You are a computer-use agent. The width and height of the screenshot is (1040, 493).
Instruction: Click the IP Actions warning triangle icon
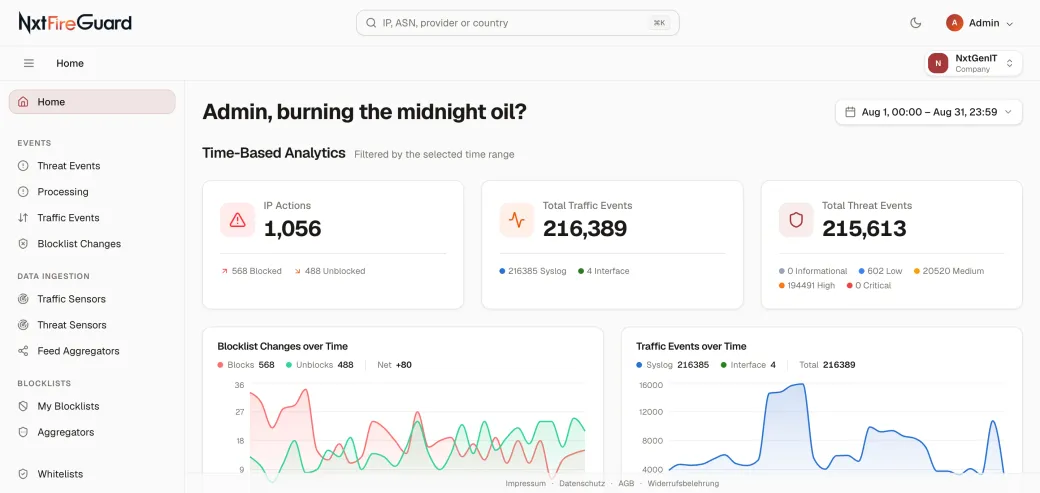237,220
